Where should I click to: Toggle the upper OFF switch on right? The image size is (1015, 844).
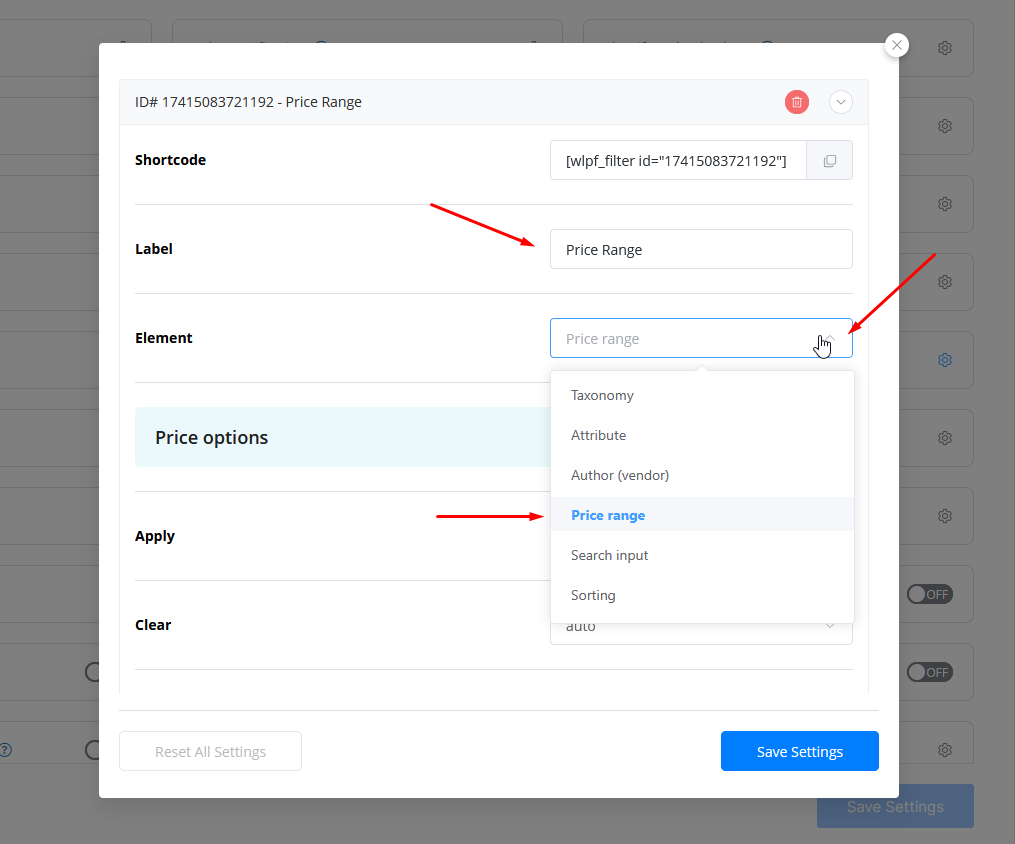tap(929, 594)
